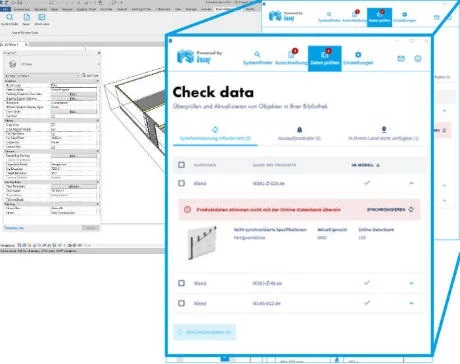Check the first Wand row checkbox
This screenshot has width=460, height=364.
(x=181, y=183)
